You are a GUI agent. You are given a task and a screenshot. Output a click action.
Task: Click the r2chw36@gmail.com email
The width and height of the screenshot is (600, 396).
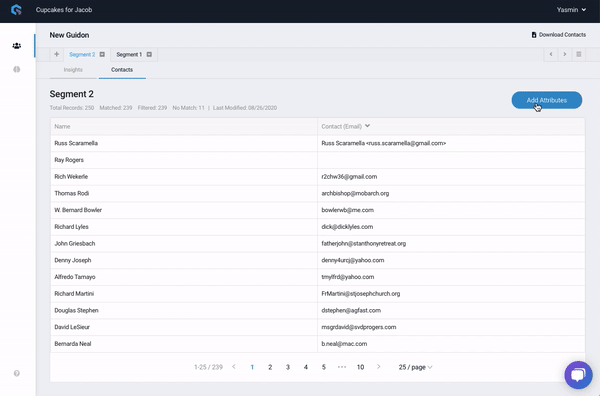[349, 176]
